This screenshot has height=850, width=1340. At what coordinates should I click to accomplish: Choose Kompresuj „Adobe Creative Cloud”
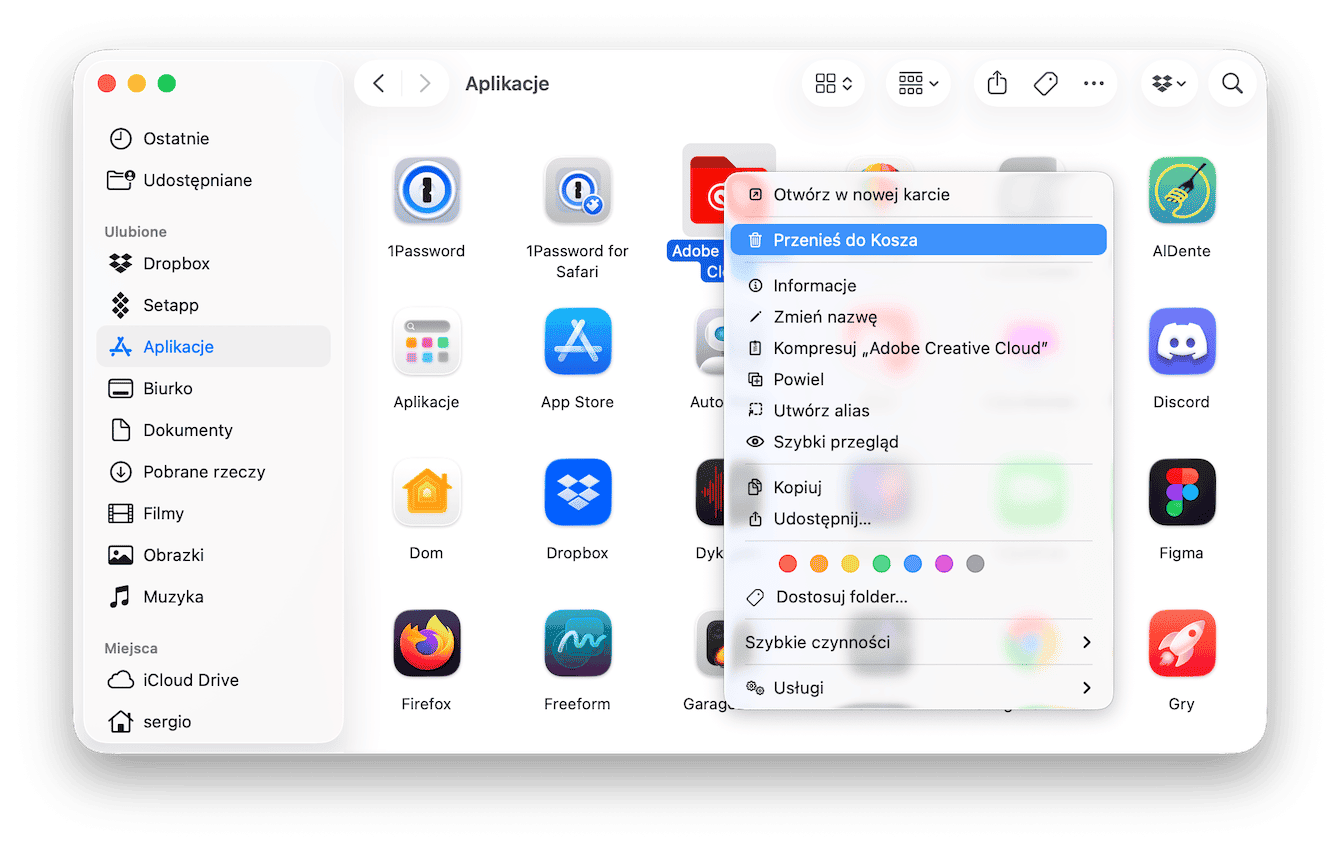918,348
